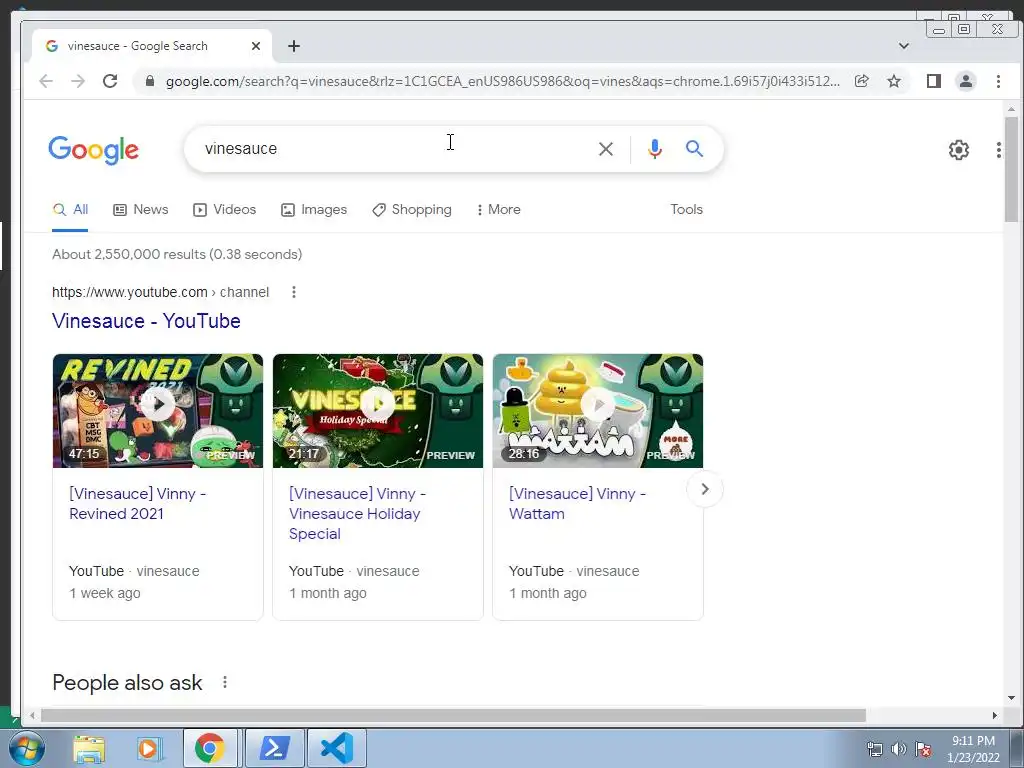Click the 1 week ago text
Image resolution: width=1024 pixels, height=768 pixels.
pos(104,594)
